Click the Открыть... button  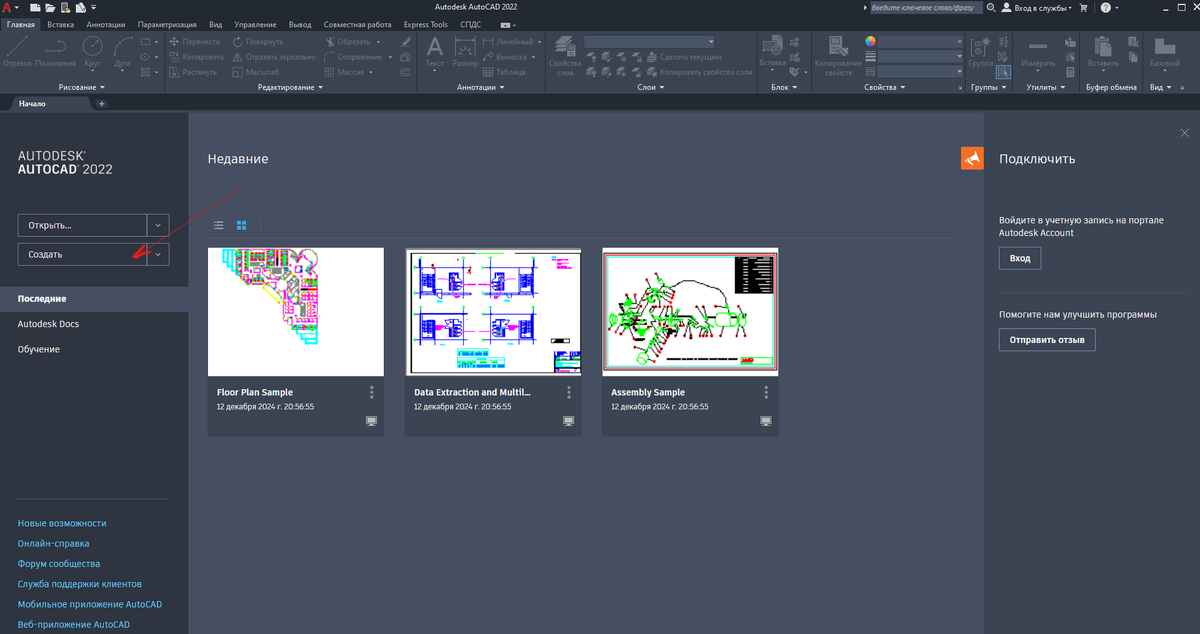coord(82,225)
